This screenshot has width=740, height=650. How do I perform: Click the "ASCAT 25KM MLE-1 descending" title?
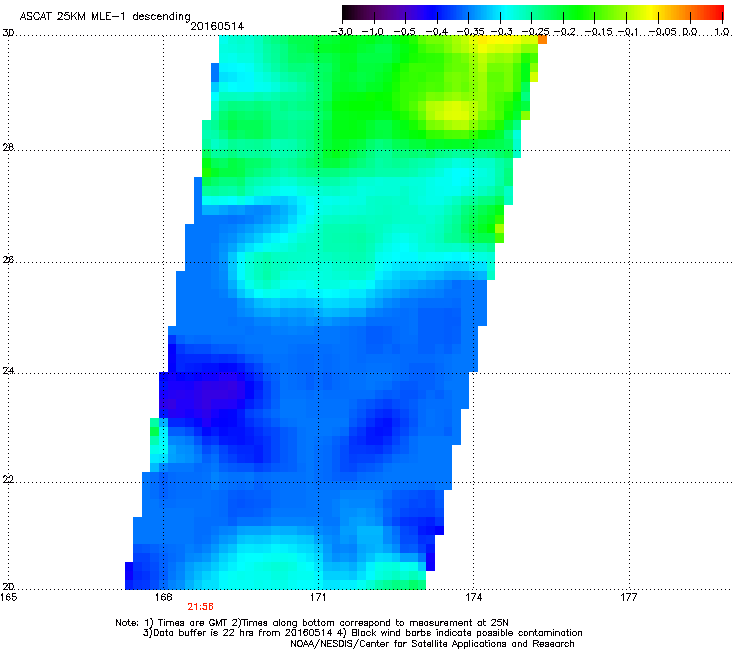(x=105, y=16)
